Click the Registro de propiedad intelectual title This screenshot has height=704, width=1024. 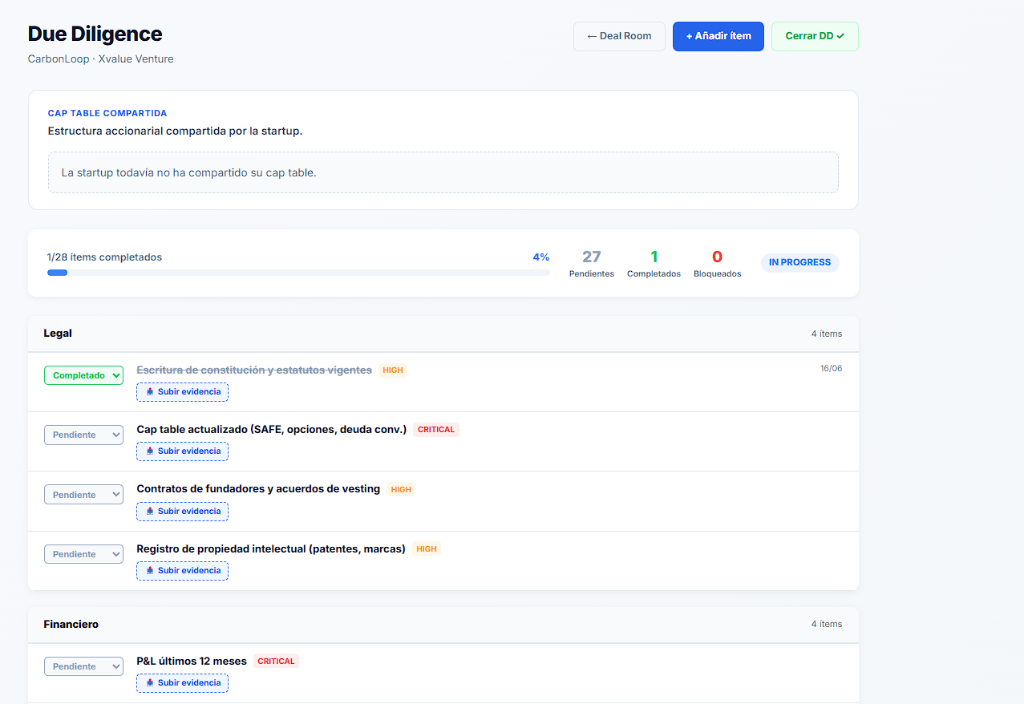271,549
